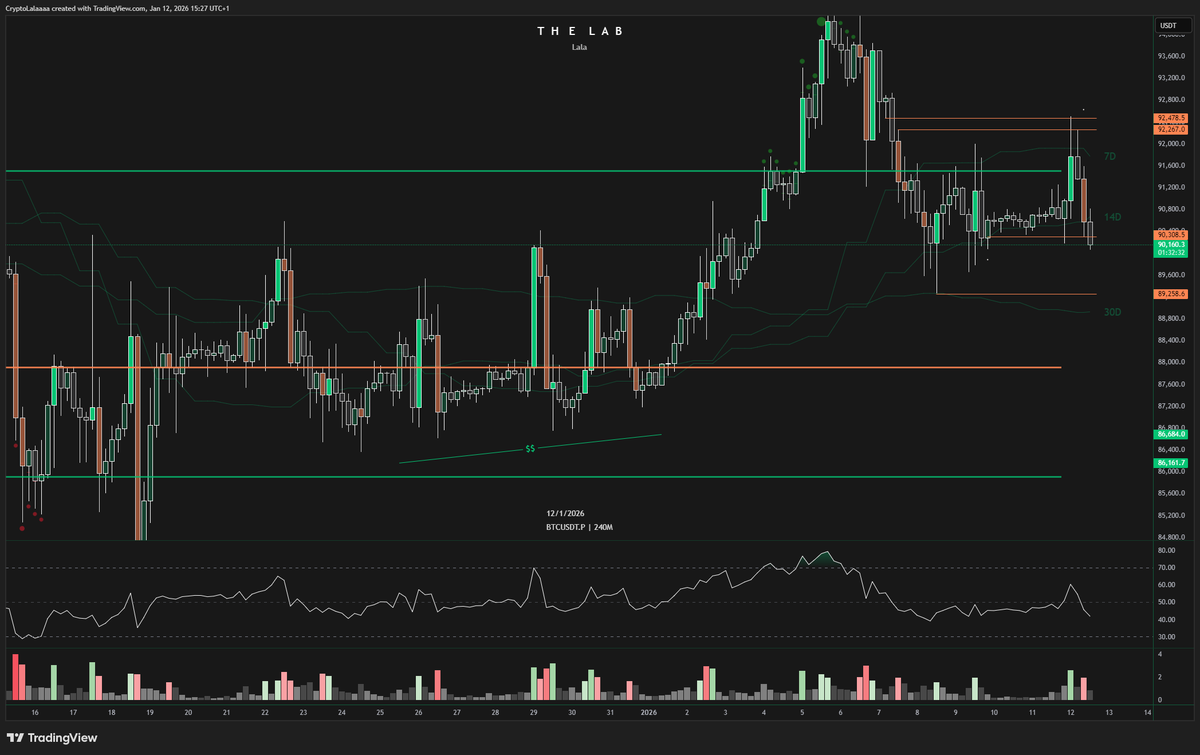The height and width of the screenshot is (755, 1200).
Task: Click the 16 date on time axis
Action: click(35, 713)
